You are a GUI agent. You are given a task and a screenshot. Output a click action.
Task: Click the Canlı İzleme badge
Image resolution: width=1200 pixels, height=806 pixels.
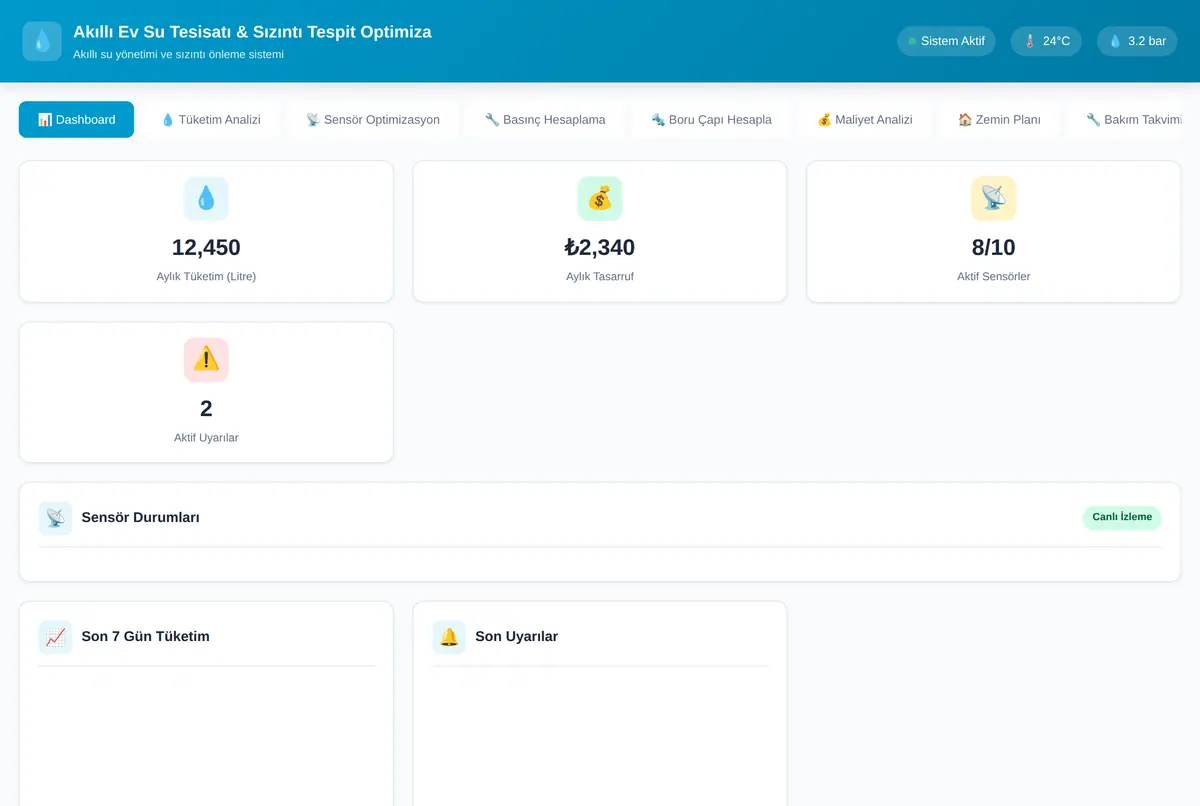point(1122,517)
